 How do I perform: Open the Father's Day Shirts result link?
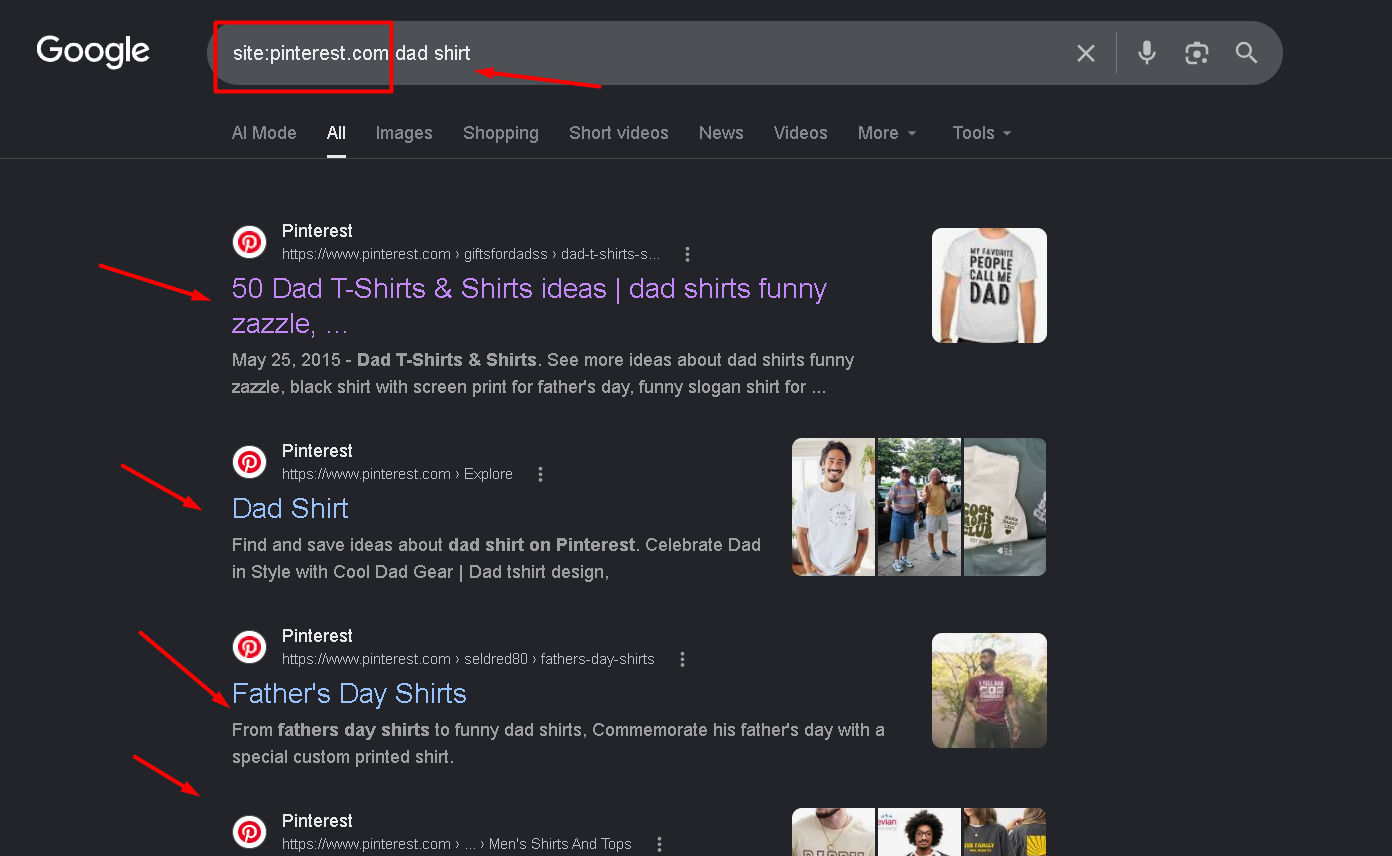(349, 693)
